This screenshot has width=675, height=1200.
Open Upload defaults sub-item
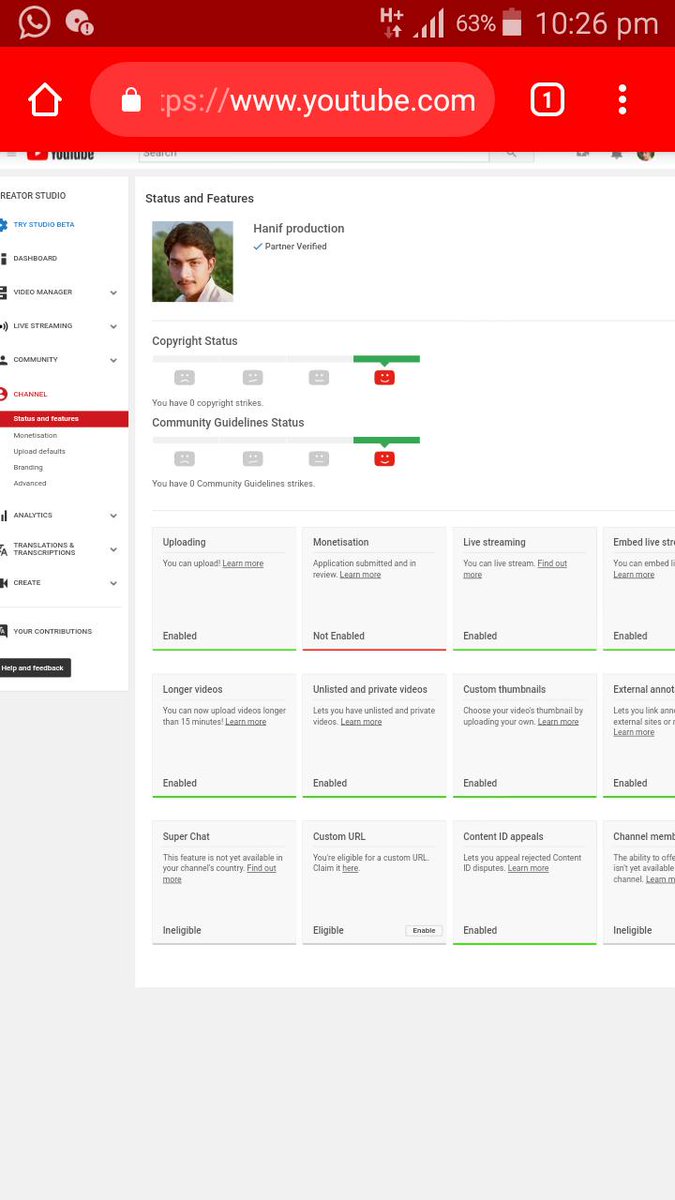coord(39,451)
